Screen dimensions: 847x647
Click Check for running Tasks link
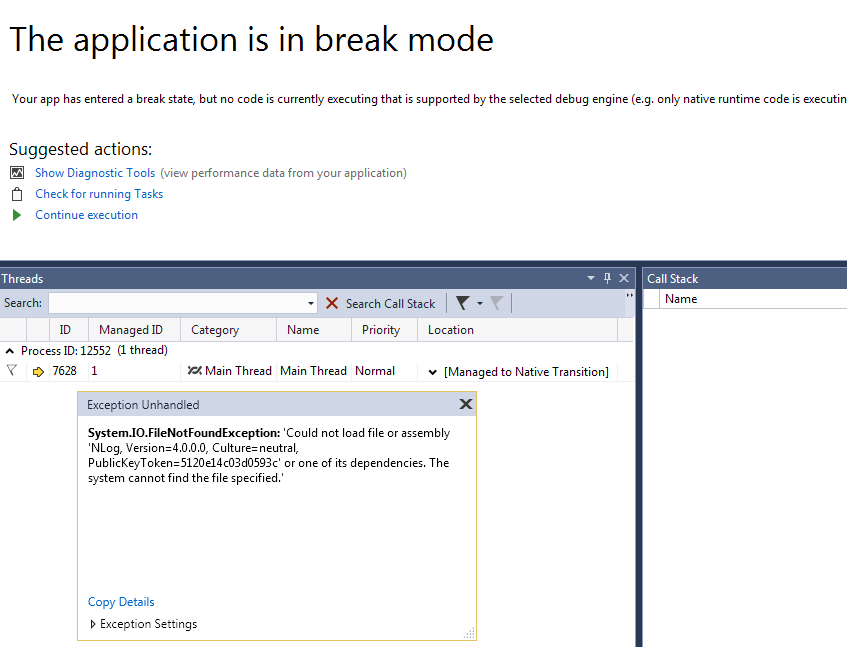pos(99,194)
